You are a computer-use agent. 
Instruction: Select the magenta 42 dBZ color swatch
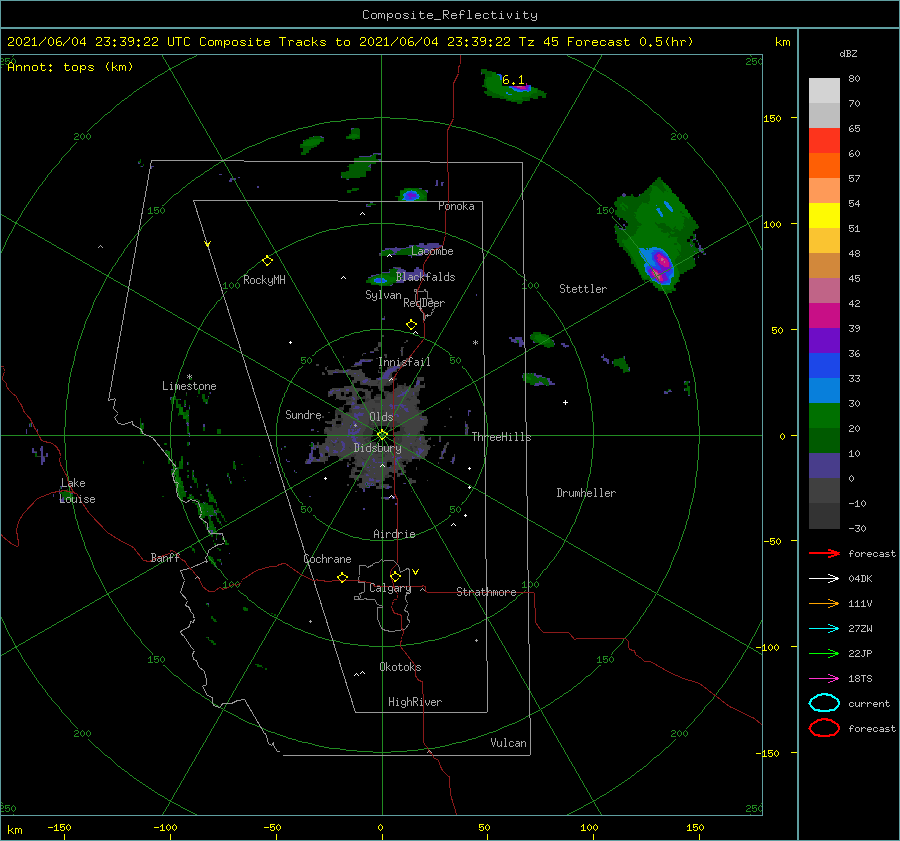point(824,315)
